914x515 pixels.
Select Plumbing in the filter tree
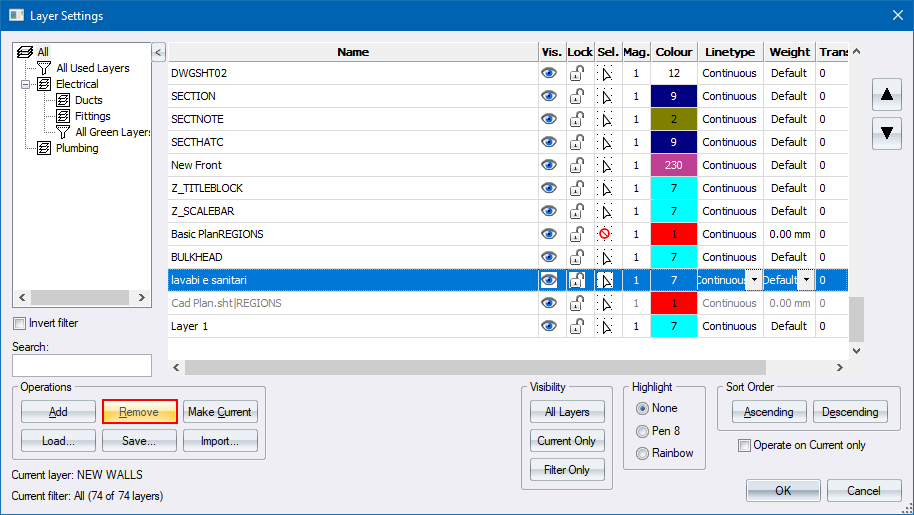[x=77, y=148]
